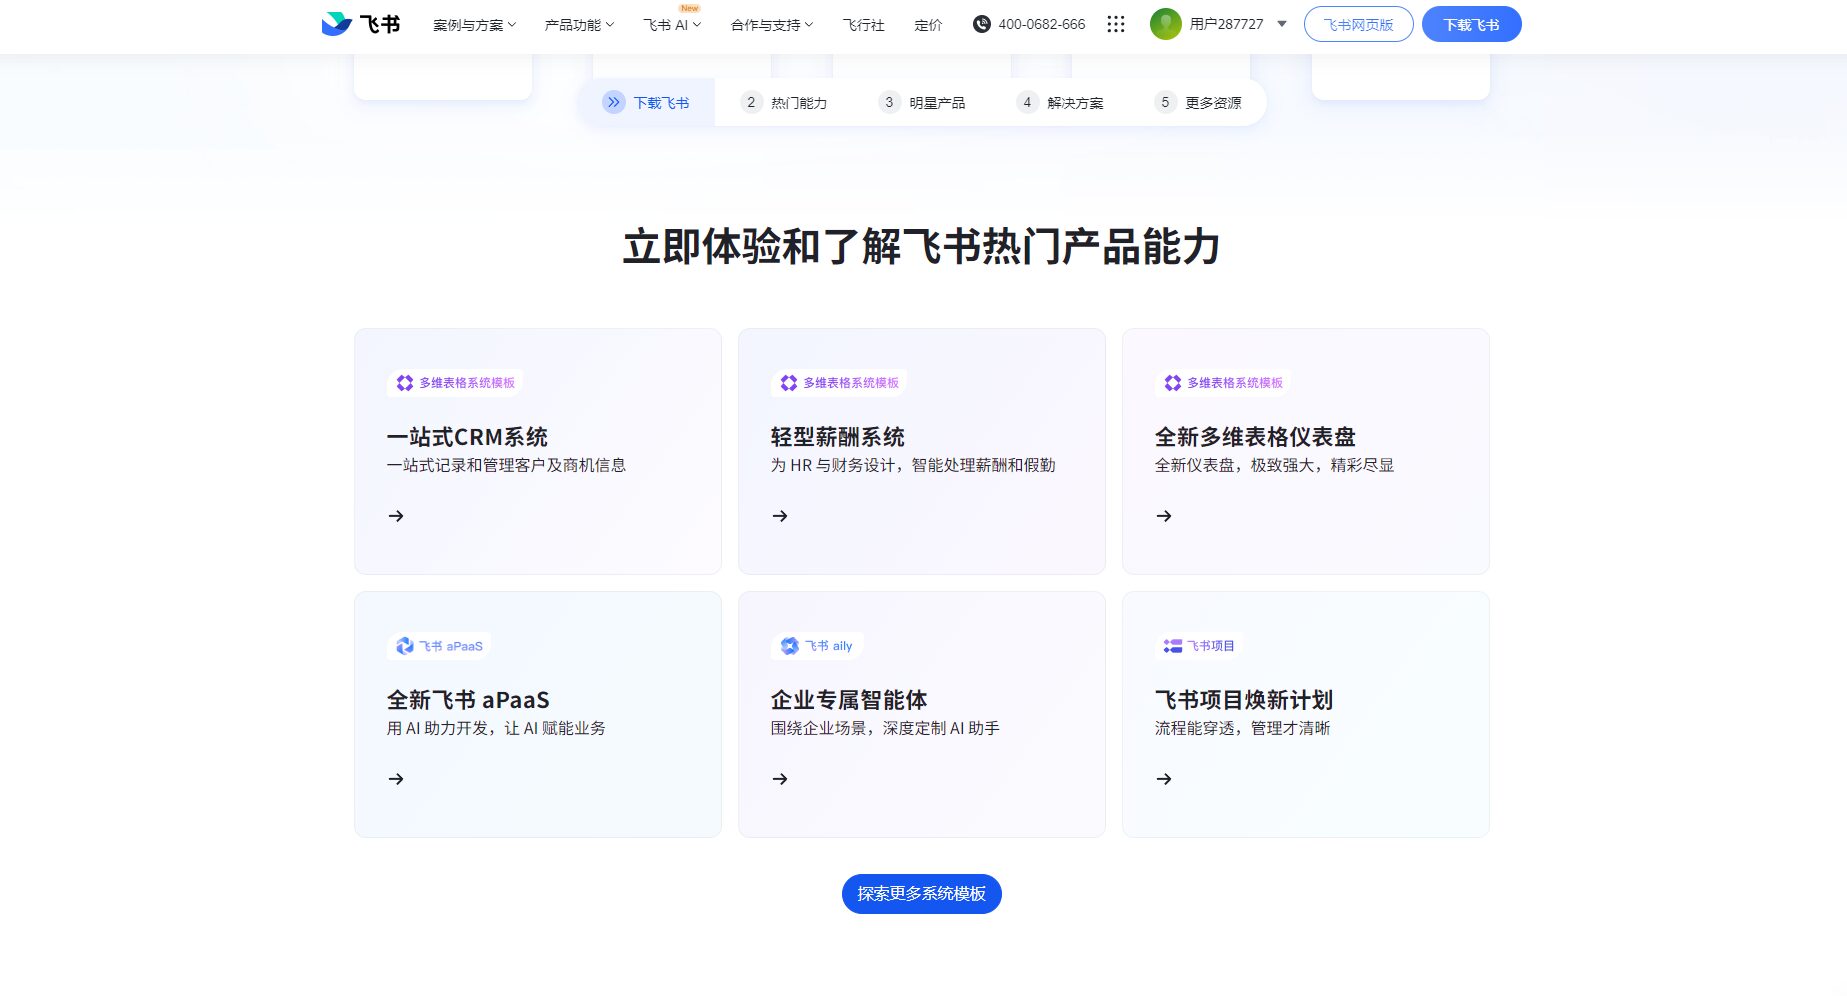Image resolution: width=1847 pixels, height=996 pixels.
Task: Click the 多维表格 icon on 全新多维表格仪表盘 card
Action: point(1173,383)
